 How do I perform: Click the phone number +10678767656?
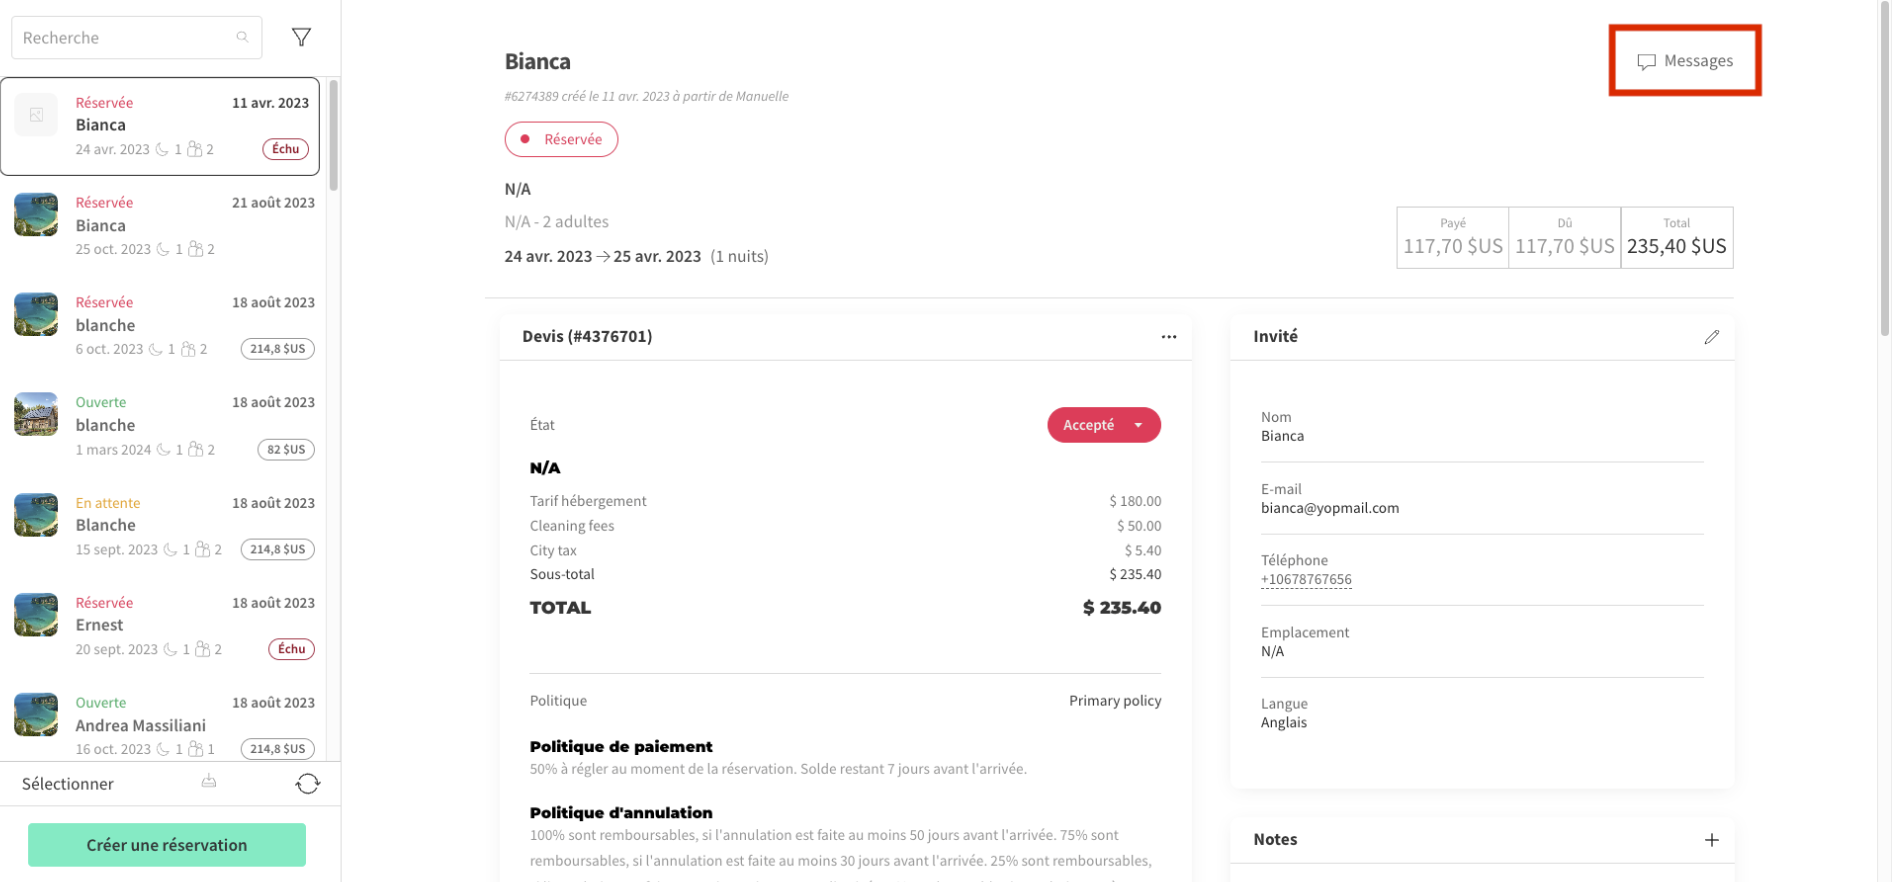(x=1306, y=579)
